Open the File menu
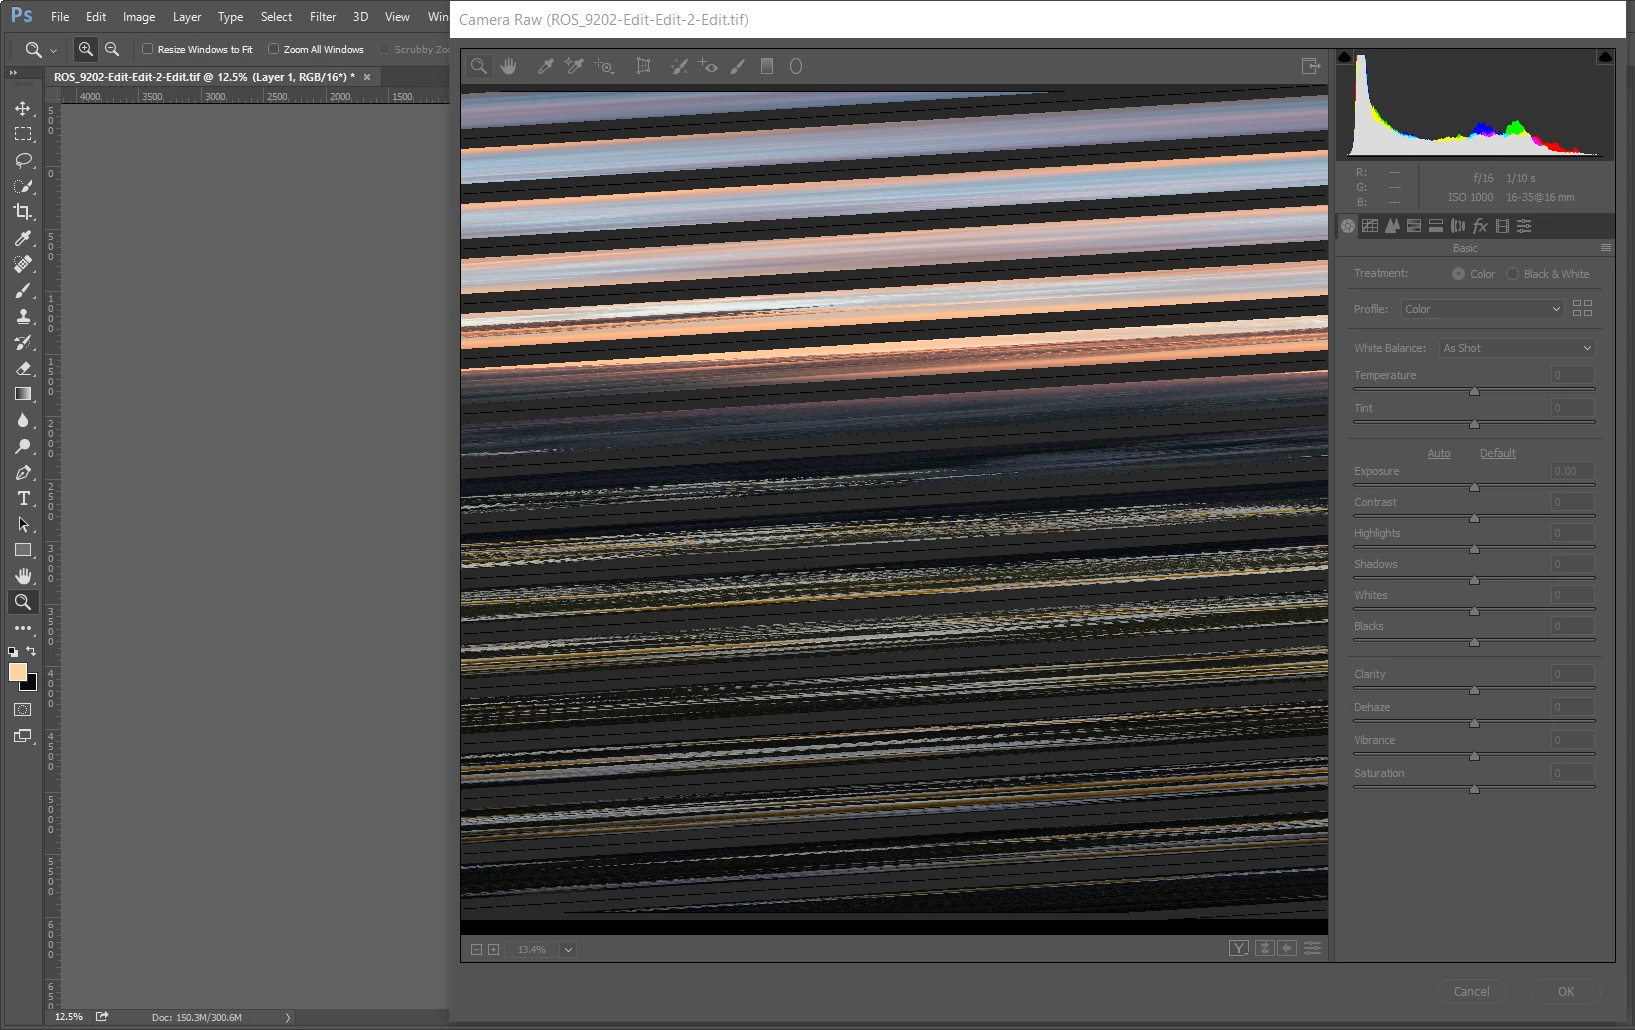The height and width of the screenshot is (1030, 1635). tap(60, 16)
